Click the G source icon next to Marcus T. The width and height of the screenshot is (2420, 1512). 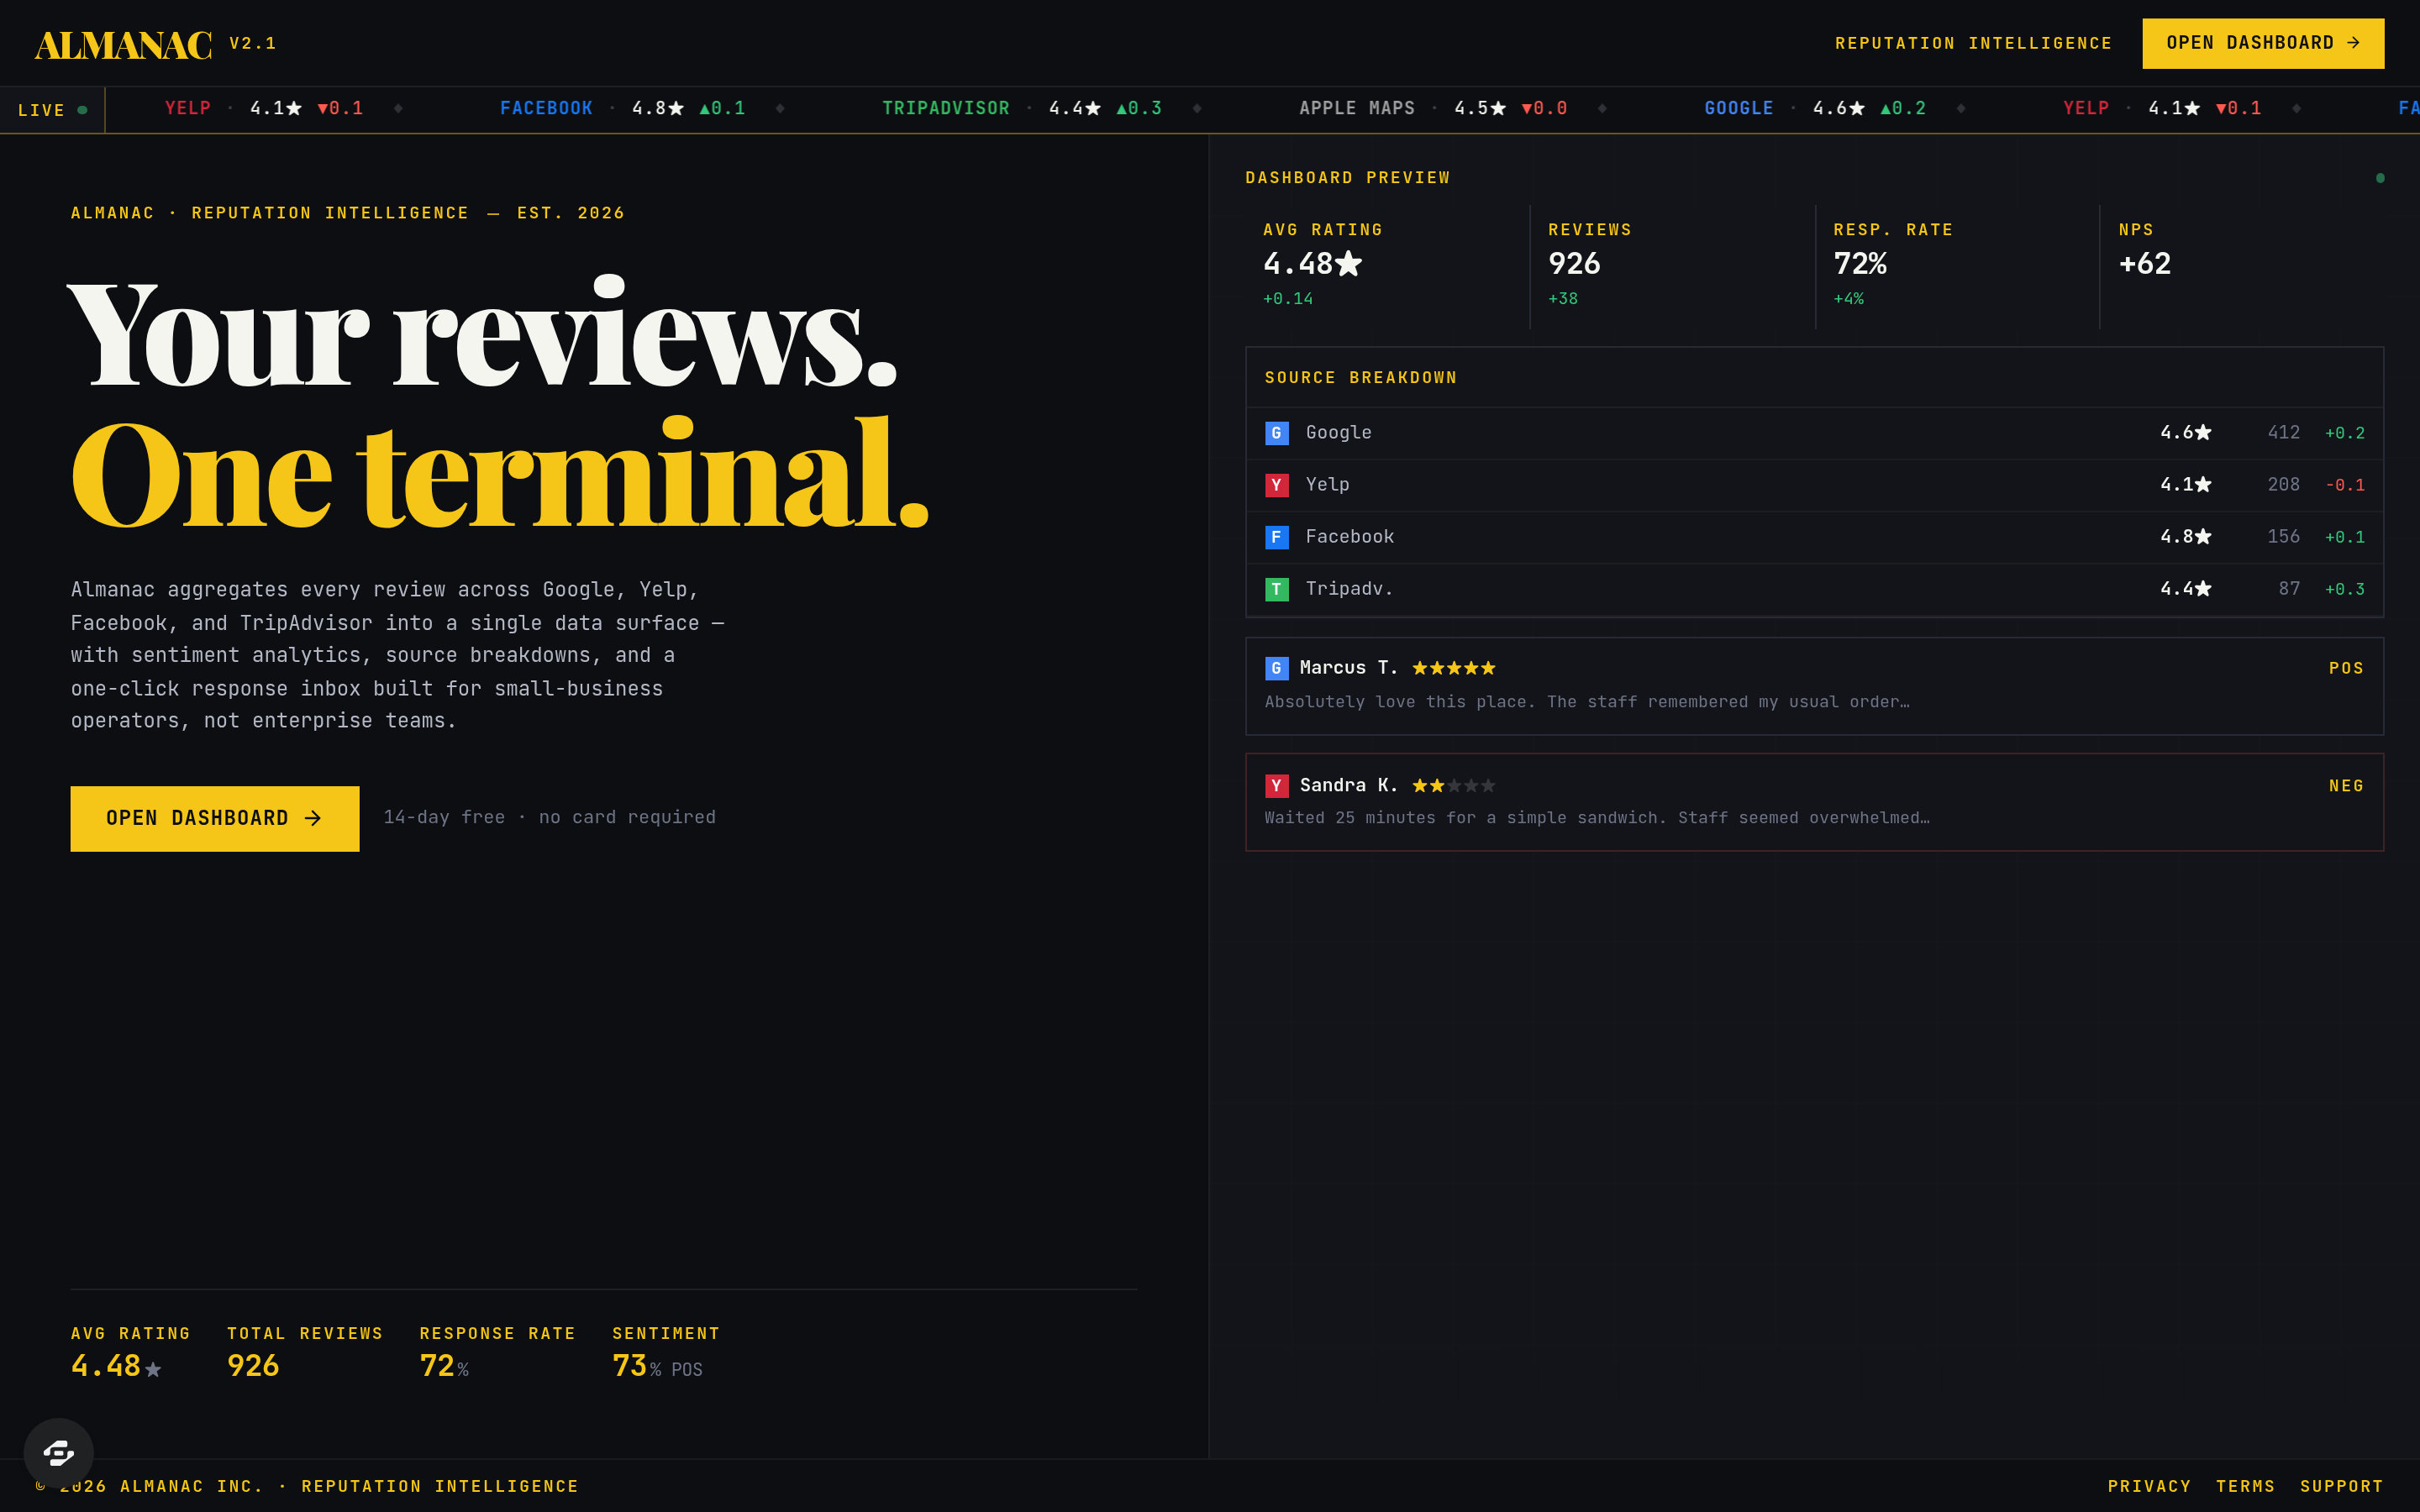[1276, 668]
